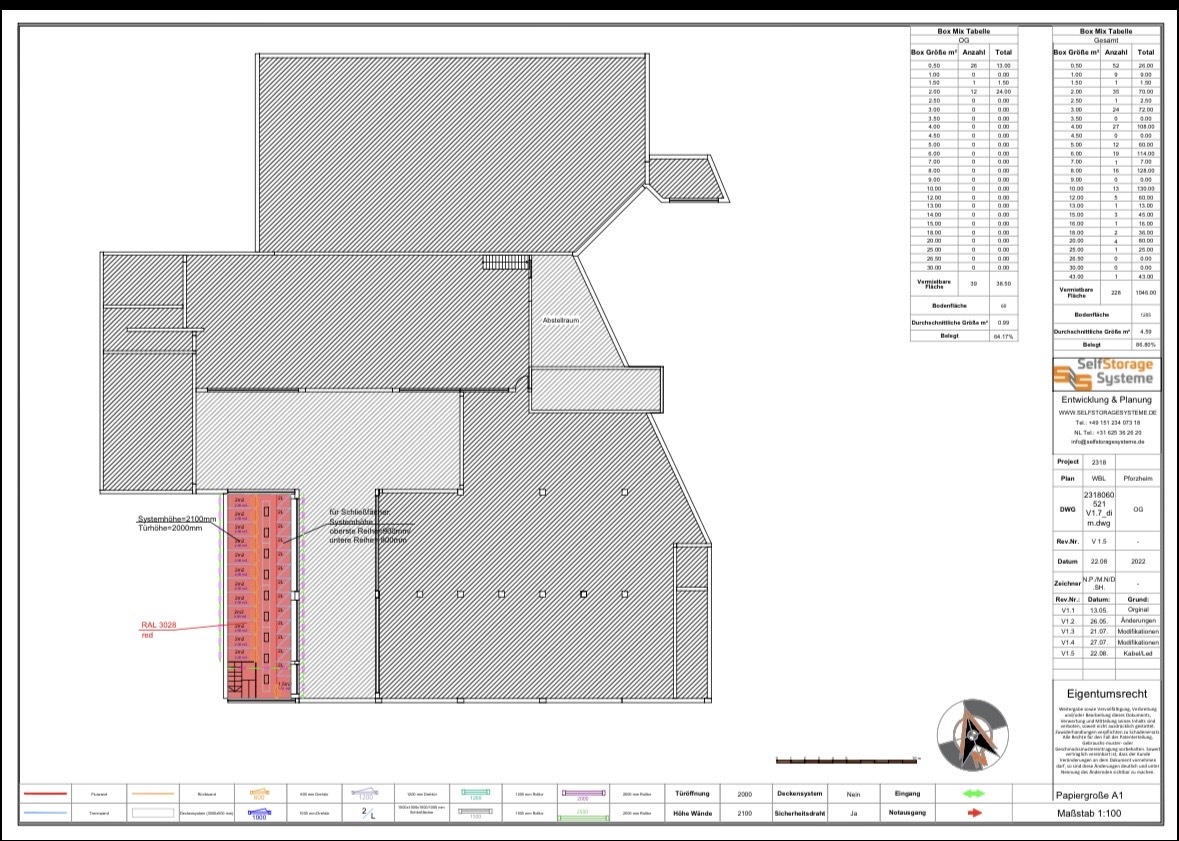Click the red storage unit block on the plan
The width and height of the screenshot is (1179, 841).
(260, 596)
